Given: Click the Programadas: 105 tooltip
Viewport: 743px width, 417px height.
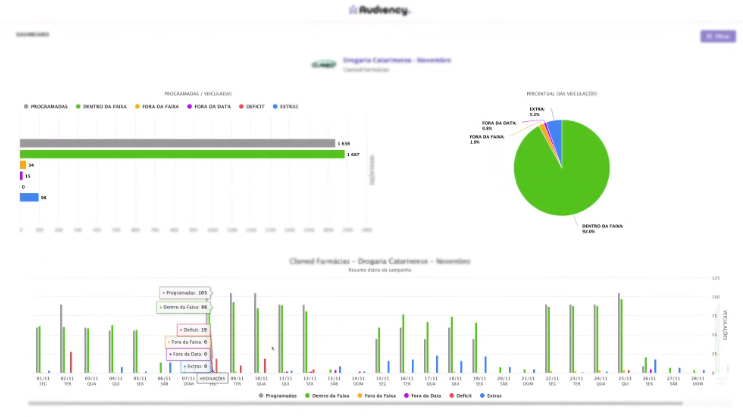Looking at the screenshot, I should point(185,293).
